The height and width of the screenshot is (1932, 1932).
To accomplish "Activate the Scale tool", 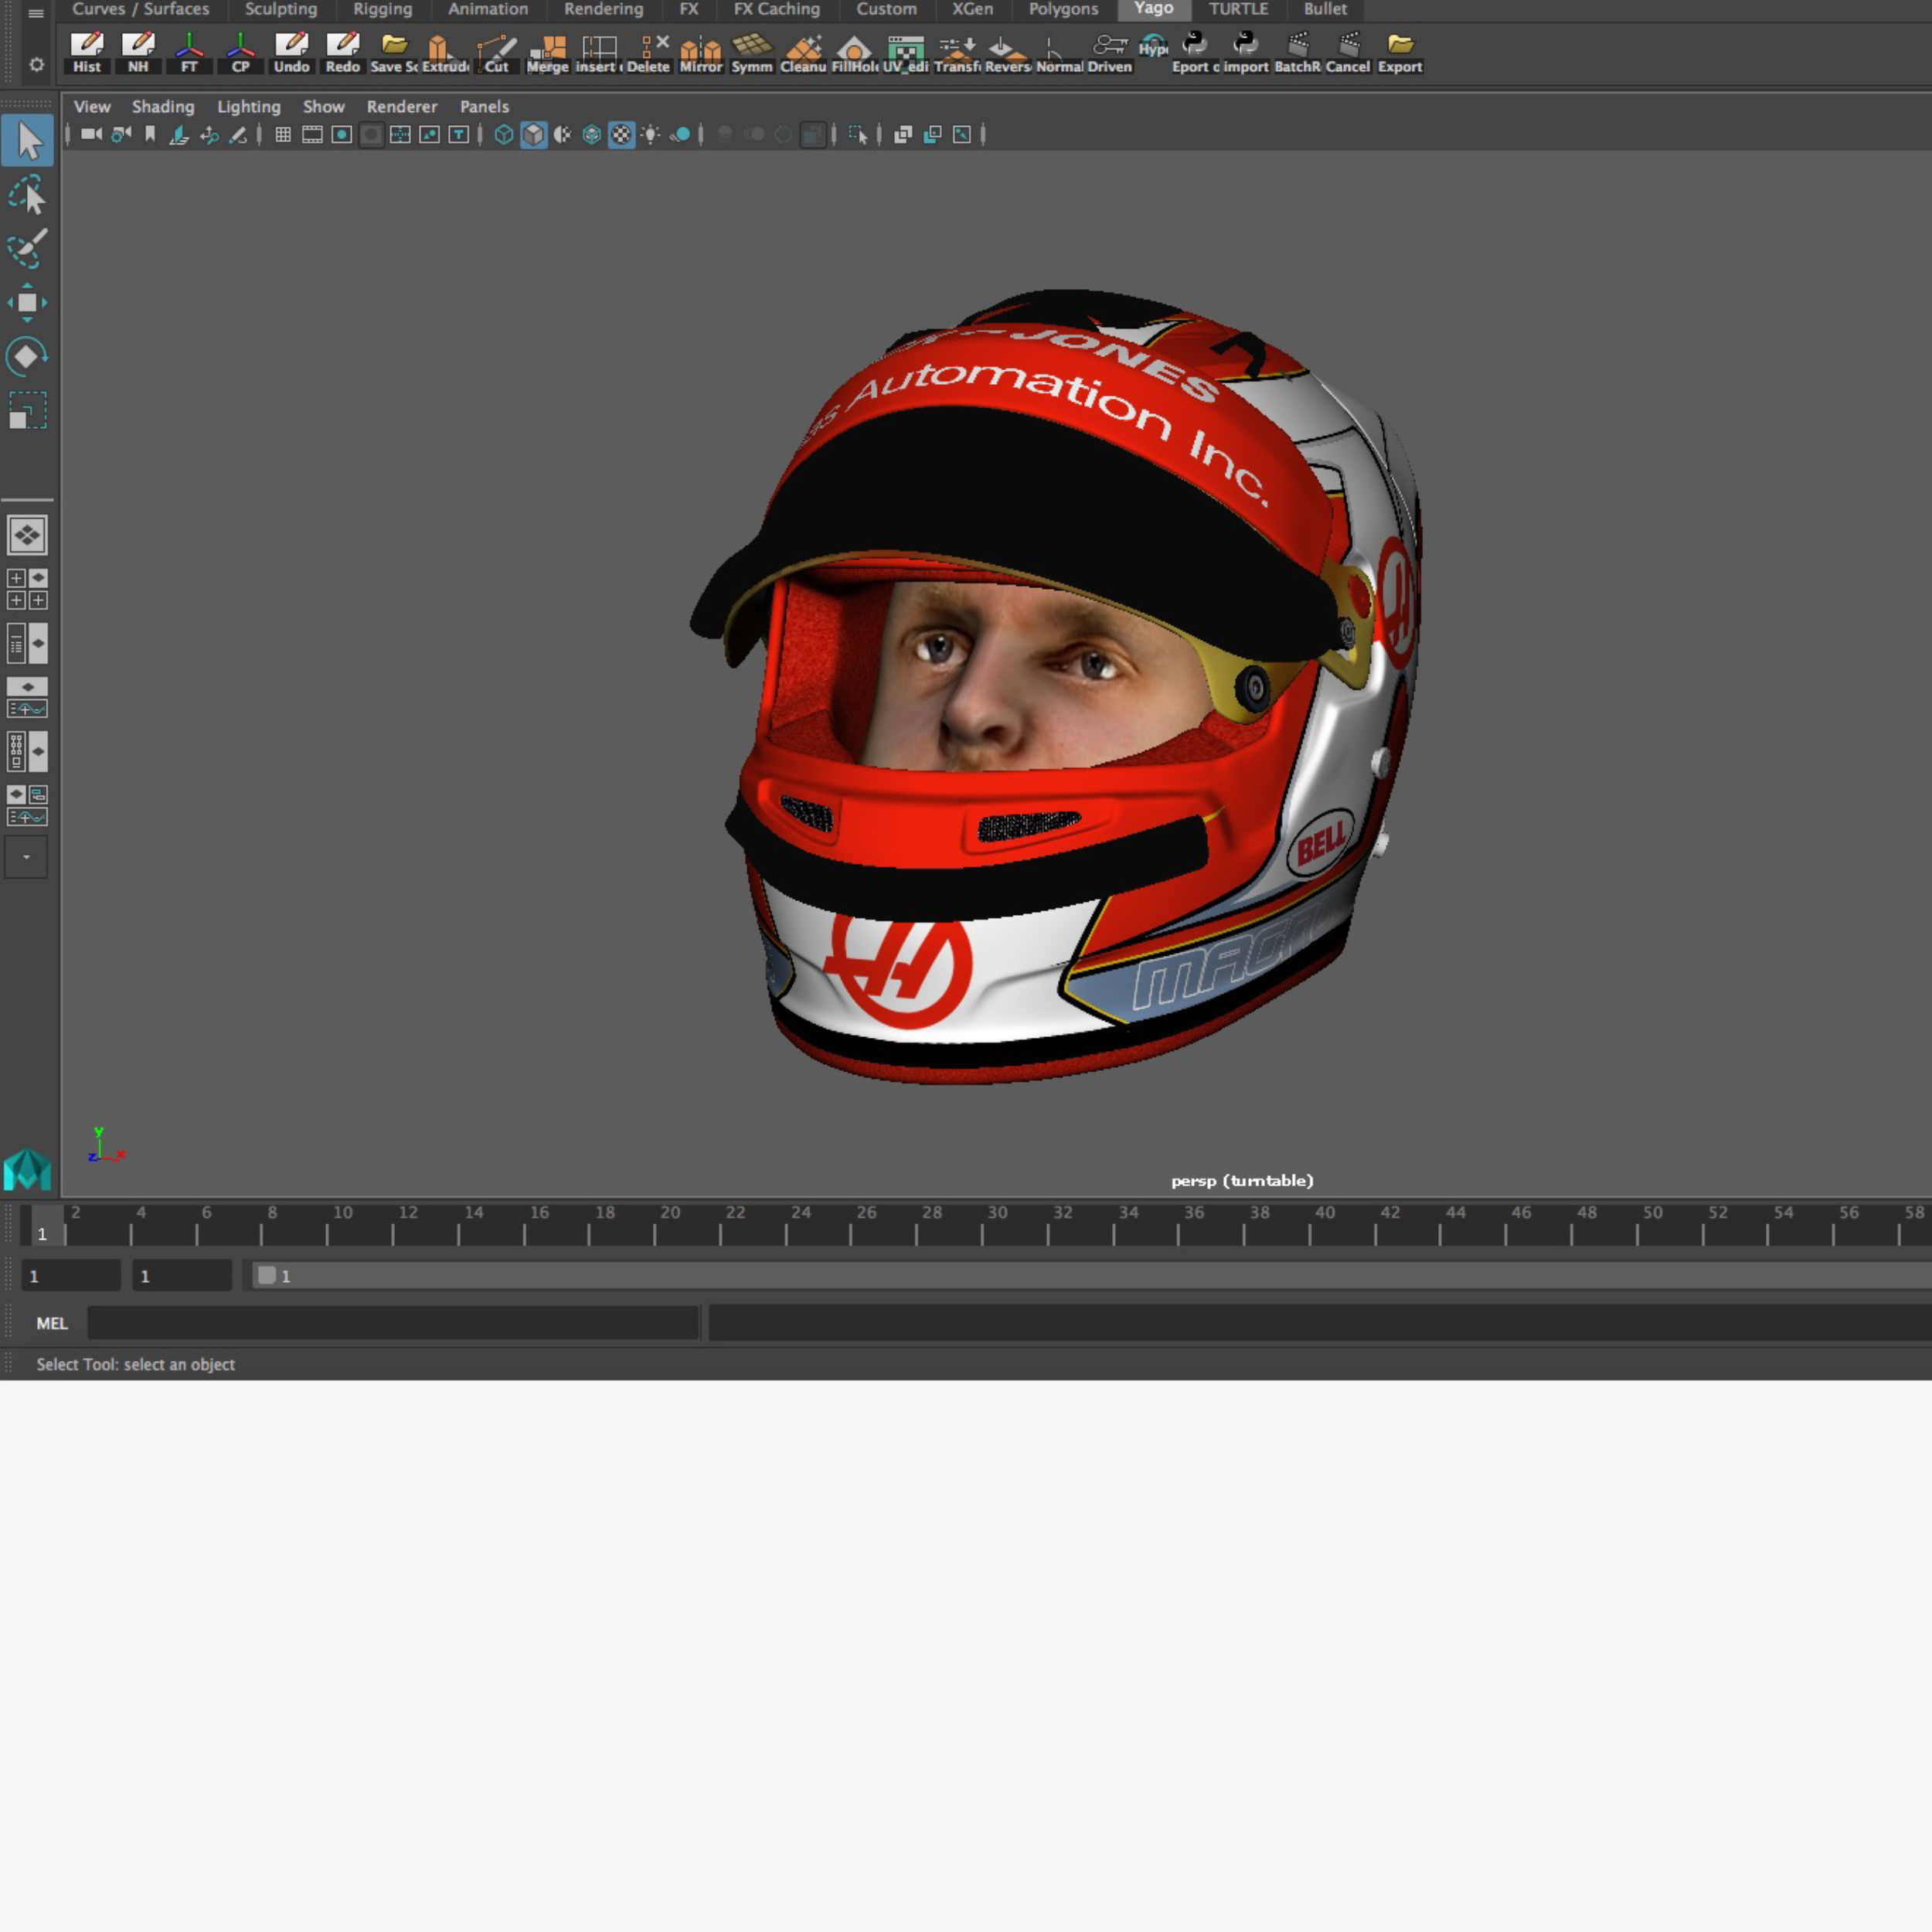I will (27, 410).
